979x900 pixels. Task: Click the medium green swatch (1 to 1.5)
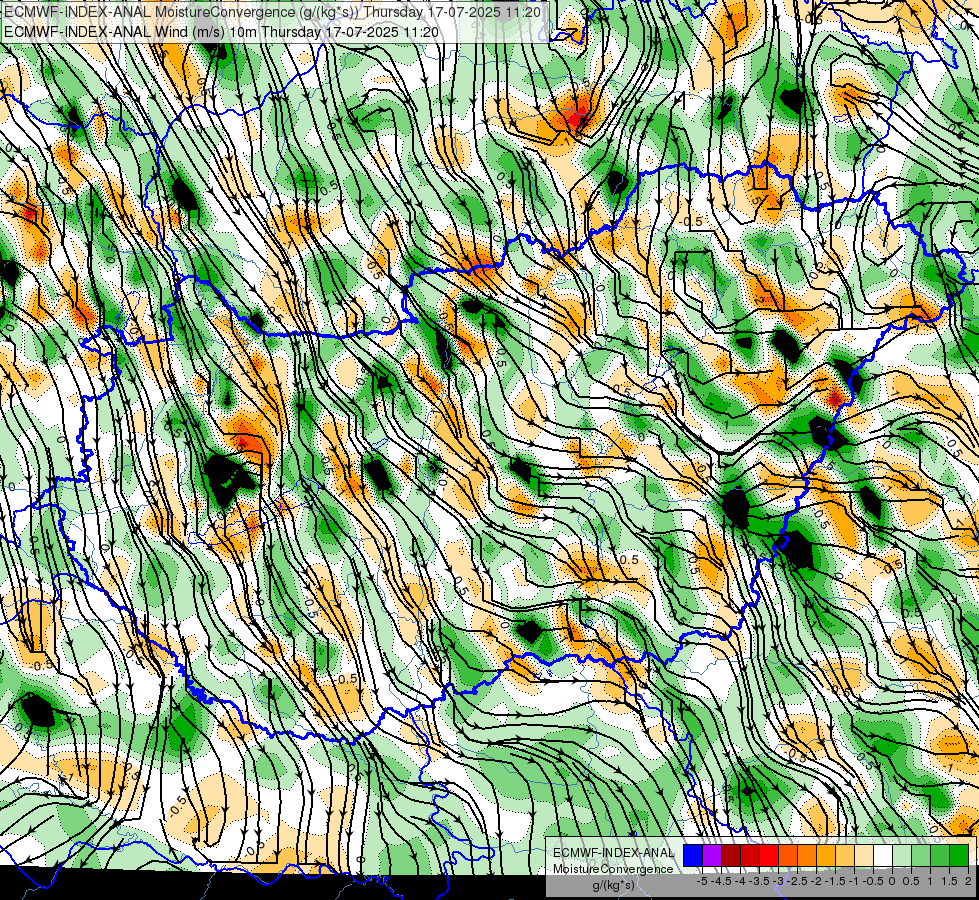[x=940, y=855]
